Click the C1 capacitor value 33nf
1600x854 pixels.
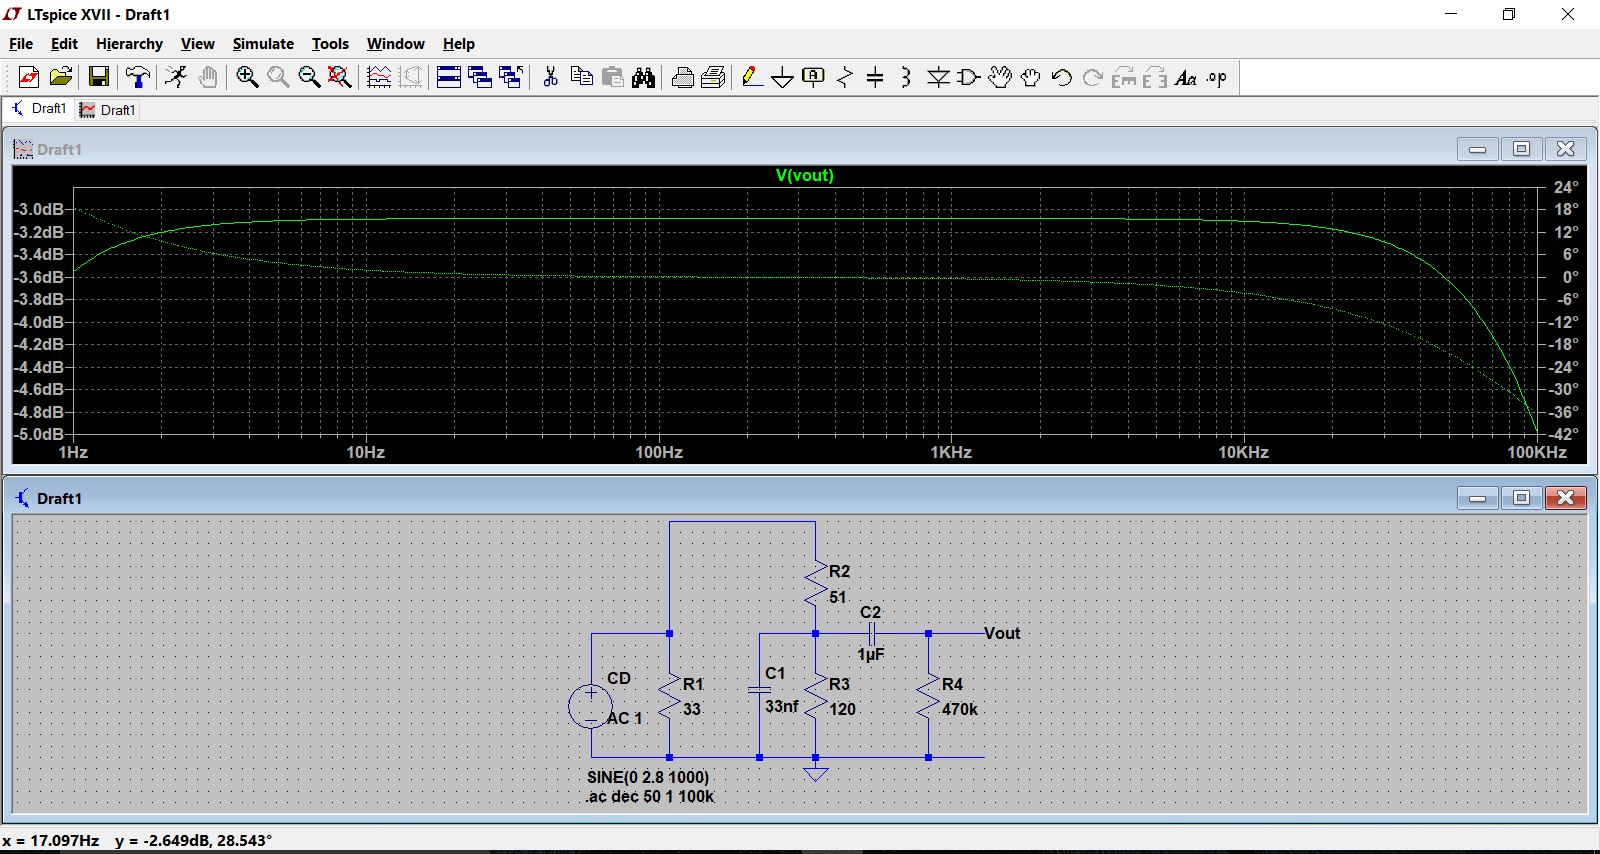coord(782,706)
